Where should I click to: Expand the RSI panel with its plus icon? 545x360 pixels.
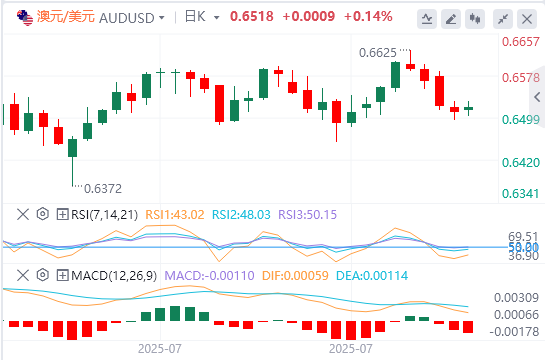point(62,214)
